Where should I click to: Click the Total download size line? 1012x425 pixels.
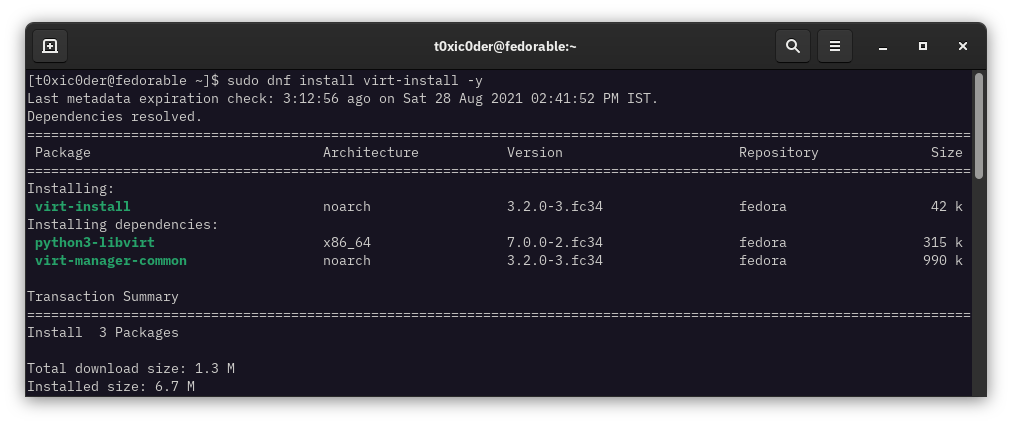pyautogui.click(x=130, y=369)
